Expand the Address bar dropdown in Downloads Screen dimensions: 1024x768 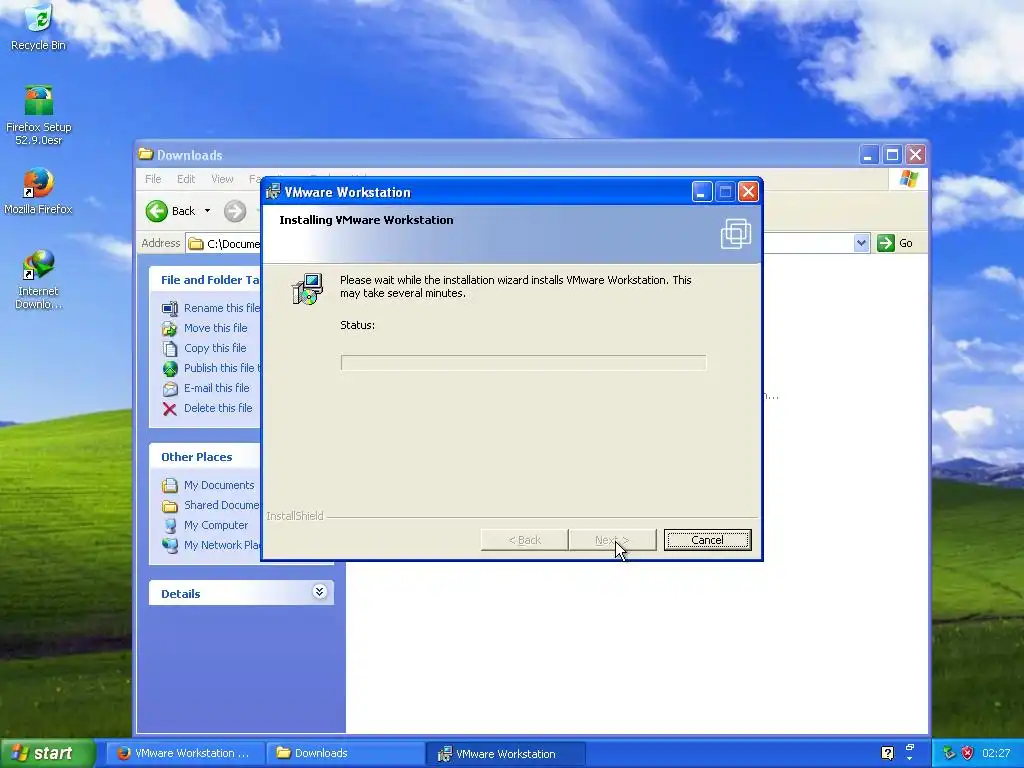[x=861, y=243]
